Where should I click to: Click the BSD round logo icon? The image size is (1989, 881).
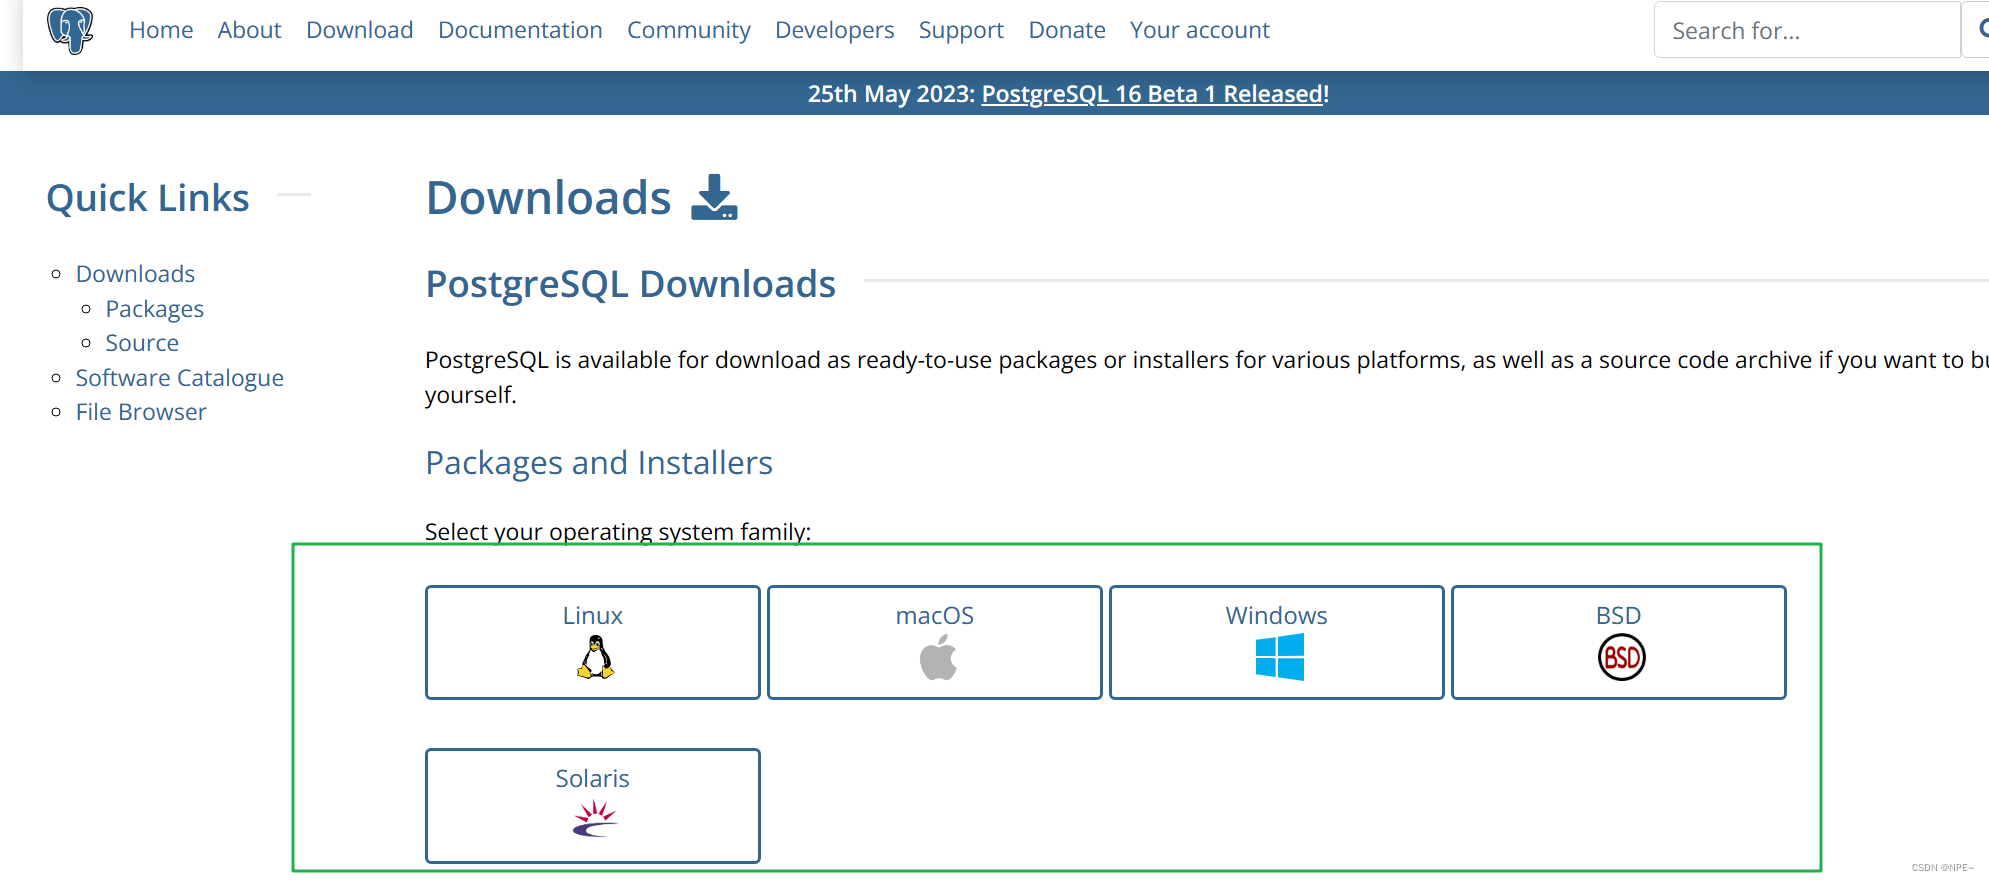pyautogui.click(x=1621, y=657)
